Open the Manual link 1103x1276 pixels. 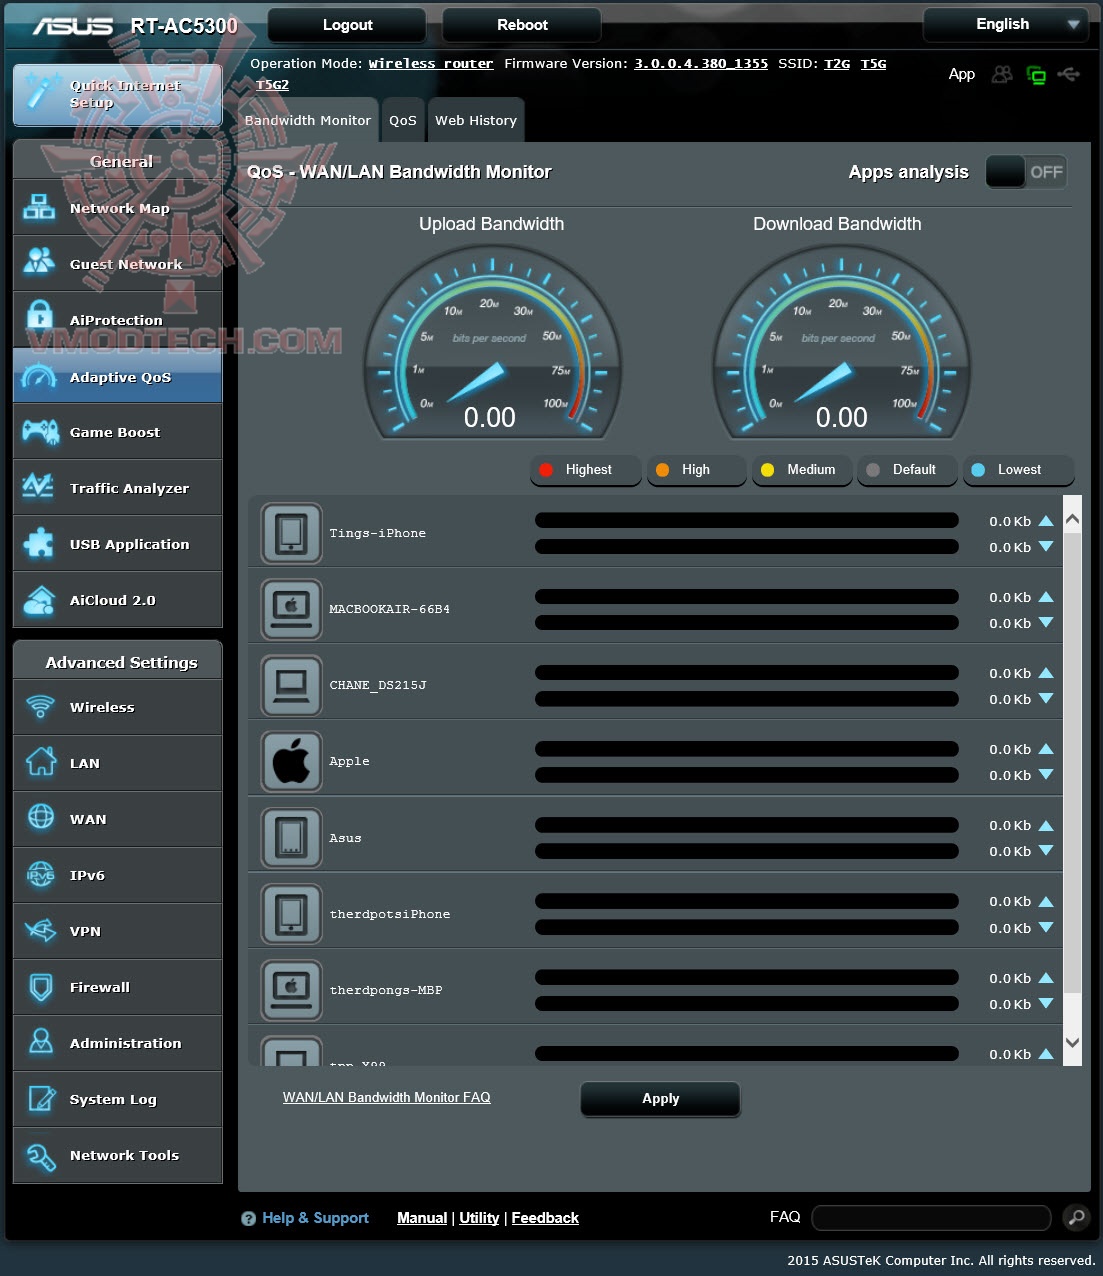coord(422,1218)
